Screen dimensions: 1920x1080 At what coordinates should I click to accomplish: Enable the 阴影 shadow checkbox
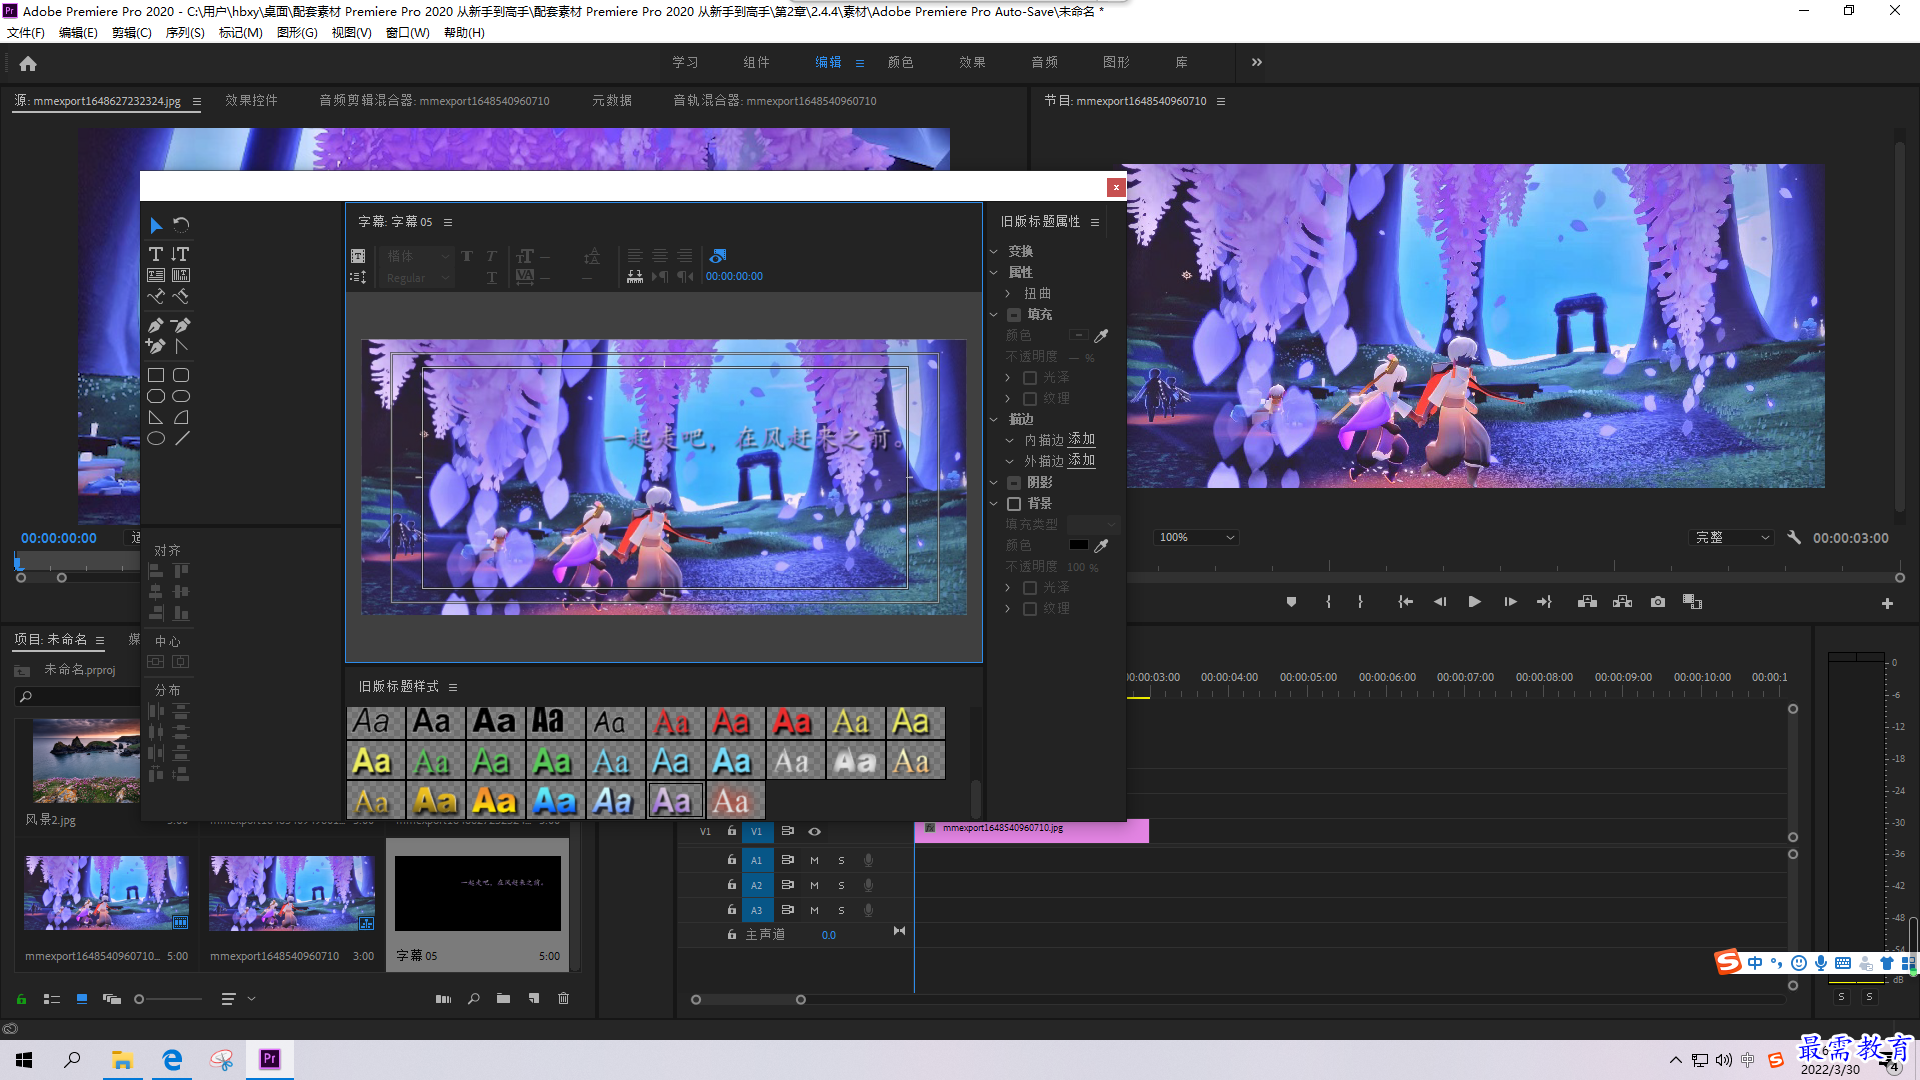coord(1014,483)
